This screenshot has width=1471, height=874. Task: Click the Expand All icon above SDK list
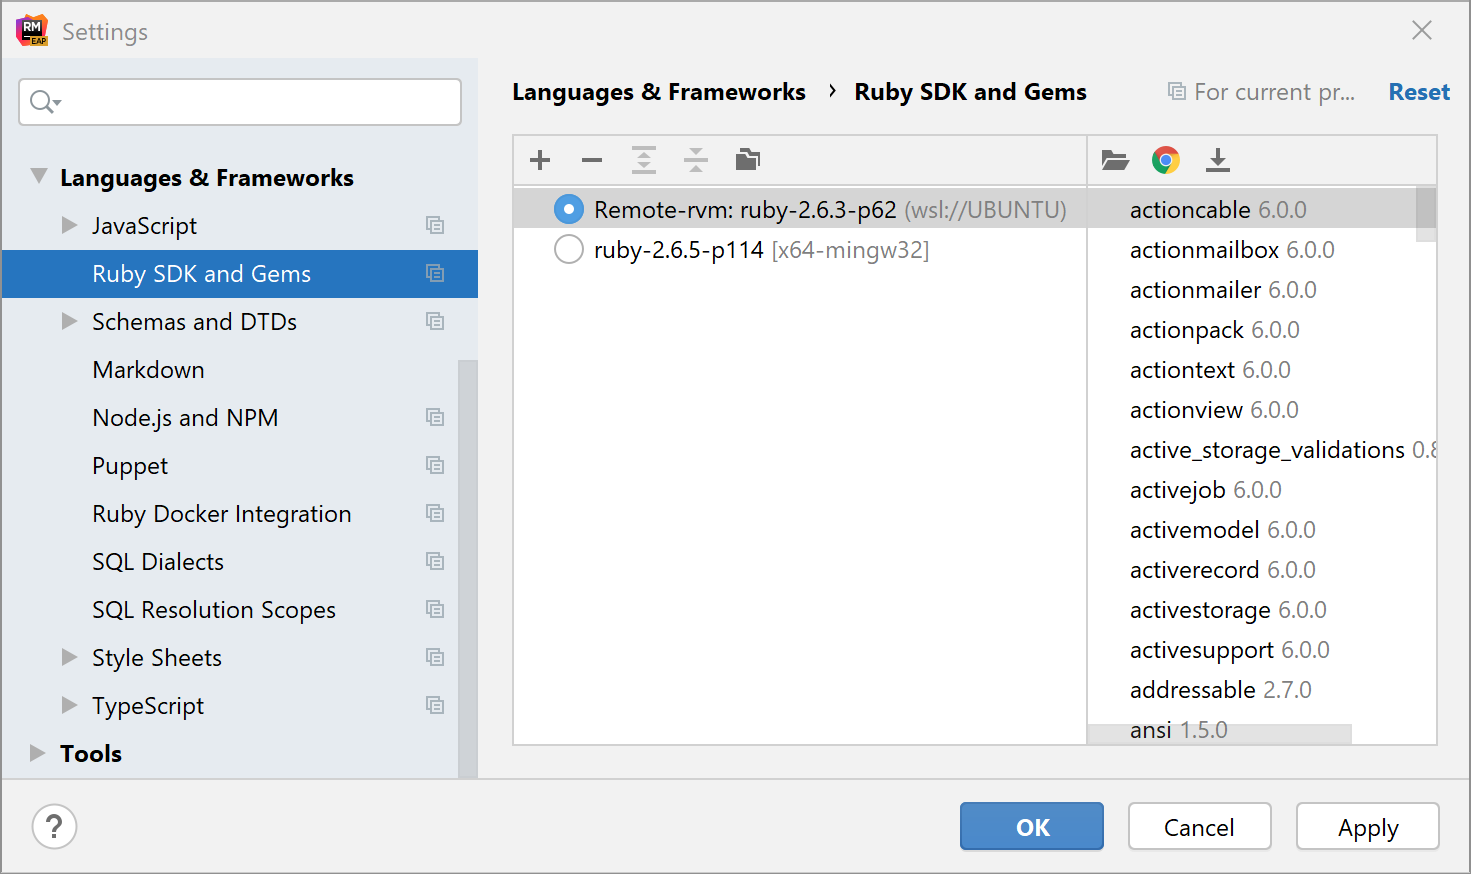tap(643, 159)
